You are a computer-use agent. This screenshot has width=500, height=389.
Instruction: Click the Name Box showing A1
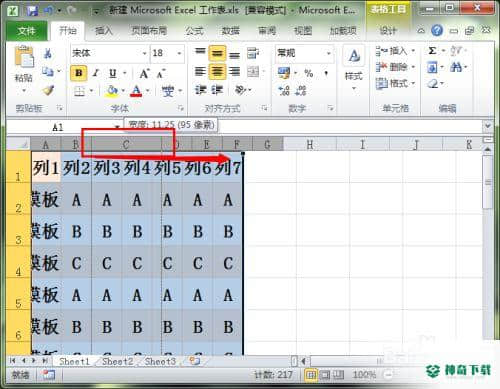(x=63, y=127)
